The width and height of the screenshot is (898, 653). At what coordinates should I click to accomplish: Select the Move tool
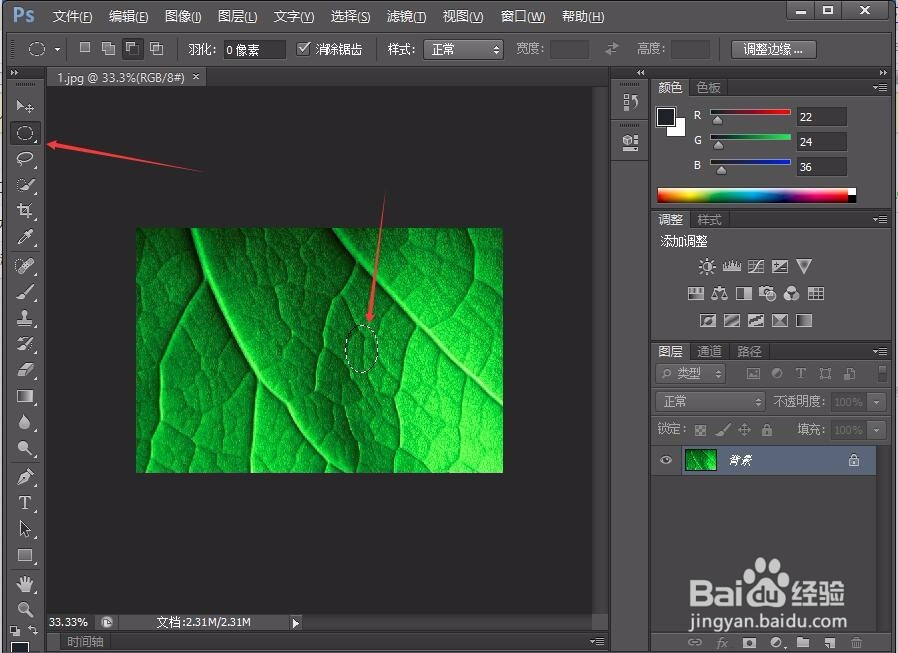[x=25, y=107]
